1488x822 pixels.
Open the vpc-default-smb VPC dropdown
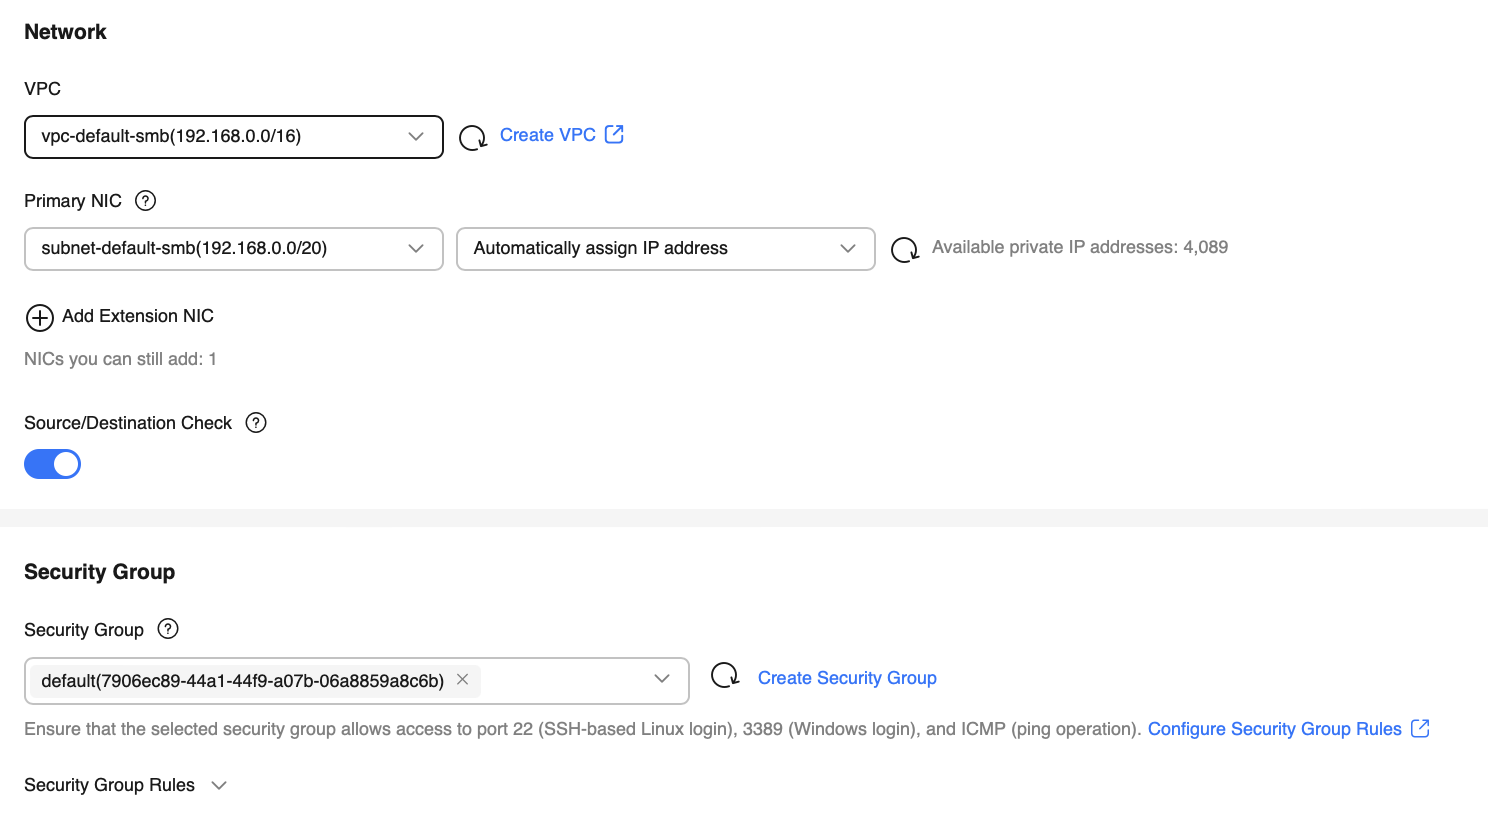pyautogui.click(x=233, y=137)
